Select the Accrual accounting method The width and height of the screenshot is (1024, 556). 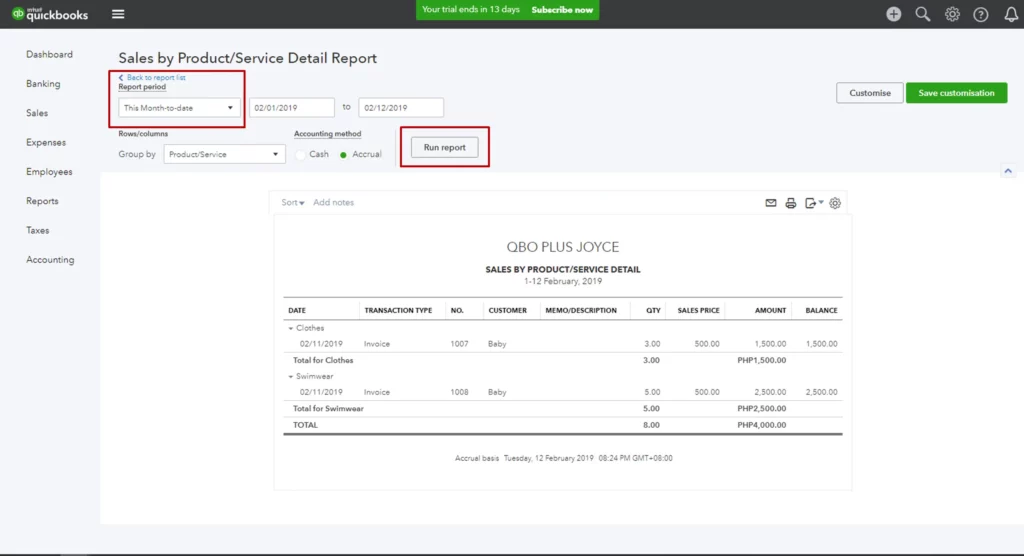[344, 155]
